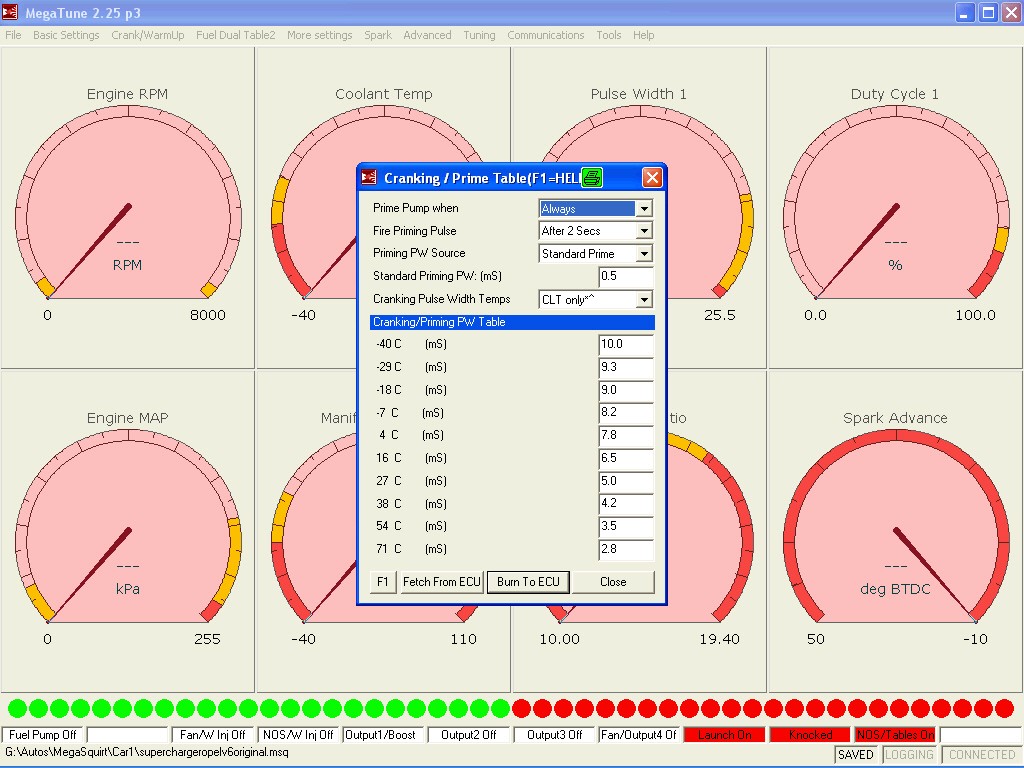Open the Basic Settings menu
Image resolution: width=1024 pixels, height=768 pixels.
point(66,35)
